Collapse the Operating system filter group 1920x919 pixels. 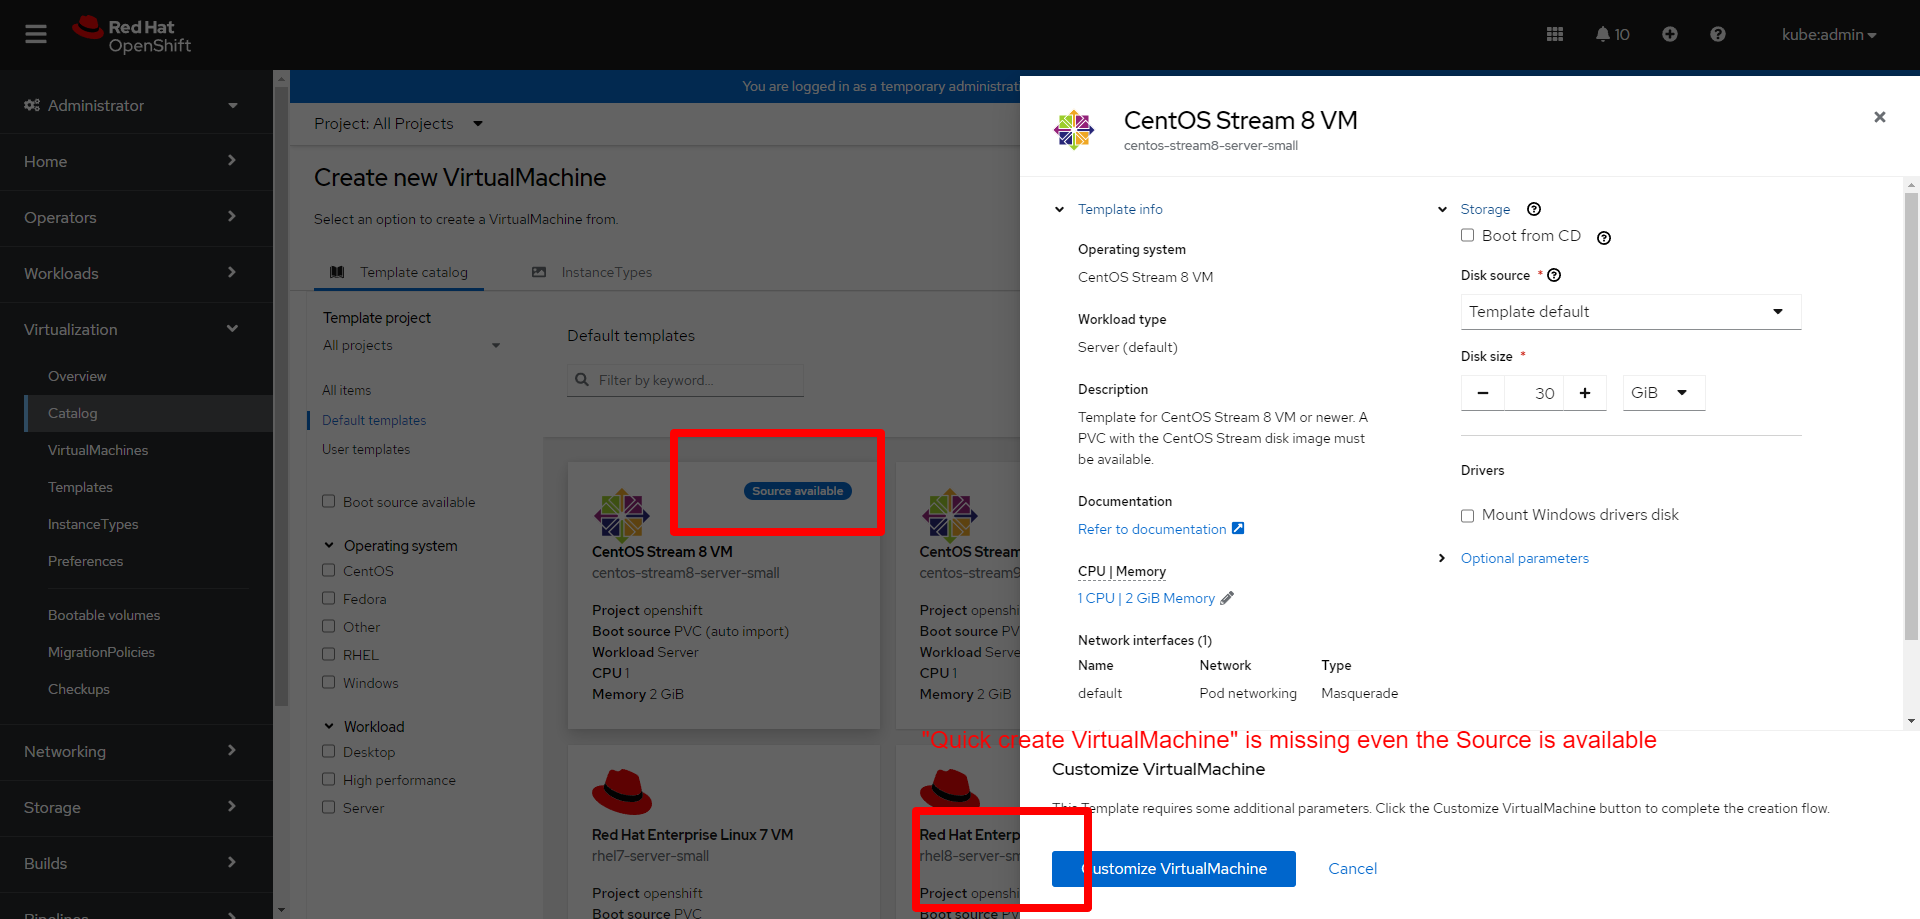[390, 546]
